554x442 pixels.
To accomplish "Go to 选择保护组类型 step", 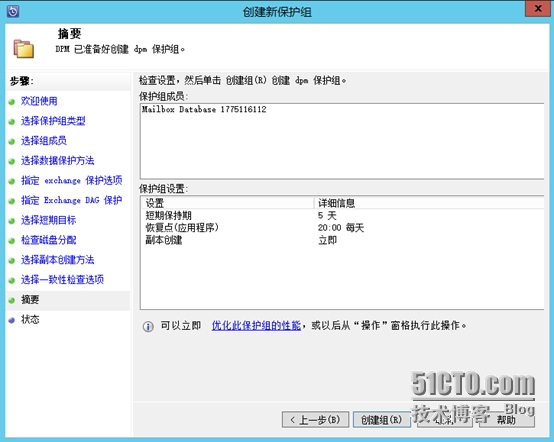I will 53,121.
